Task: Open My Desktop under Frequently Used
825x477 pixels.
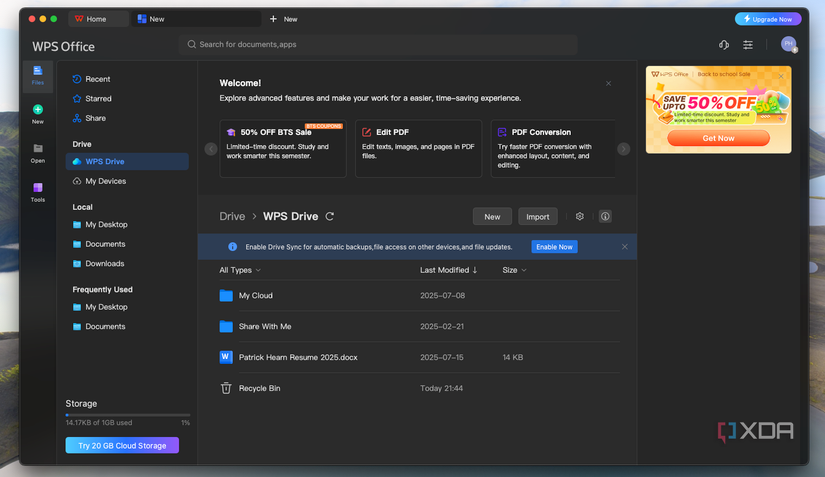Action: tap(100, 307)
